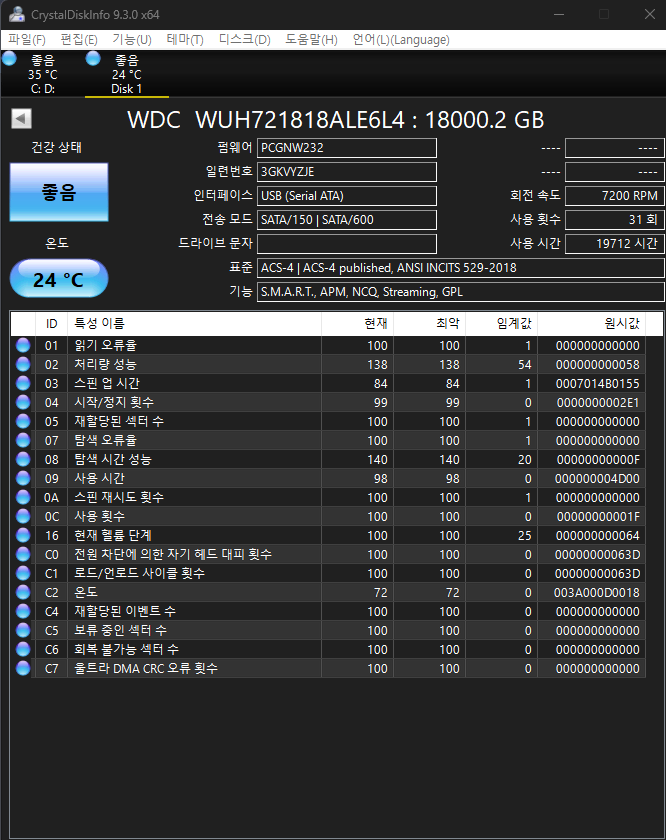Click the 현재 column header
The height and width of the screenshot is (840, 666).
tap(357, 324)
